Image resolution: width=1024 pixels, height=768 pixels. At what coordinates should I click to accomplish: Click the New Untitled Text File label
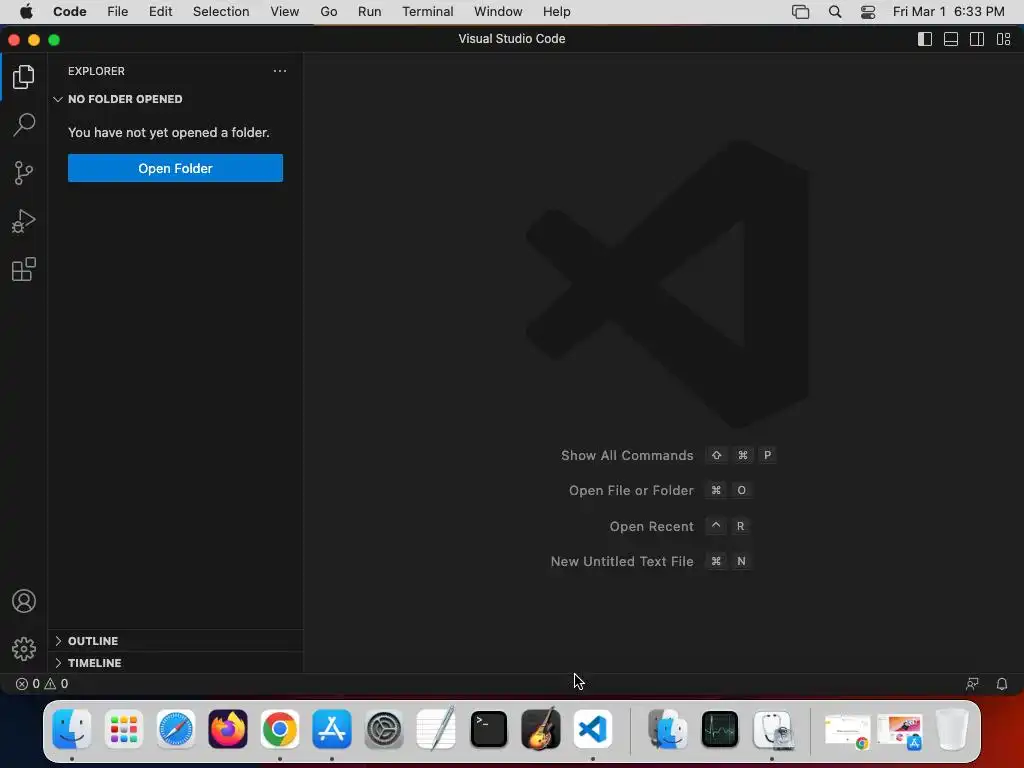click(x=622, y=562)
